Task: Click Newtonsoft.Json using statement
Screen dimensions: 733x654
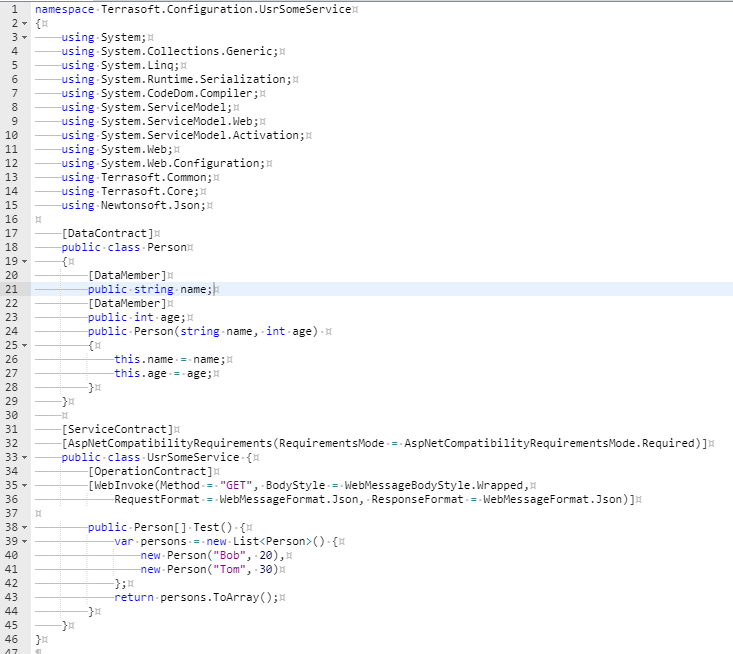Action: click(x=134, y=206)
